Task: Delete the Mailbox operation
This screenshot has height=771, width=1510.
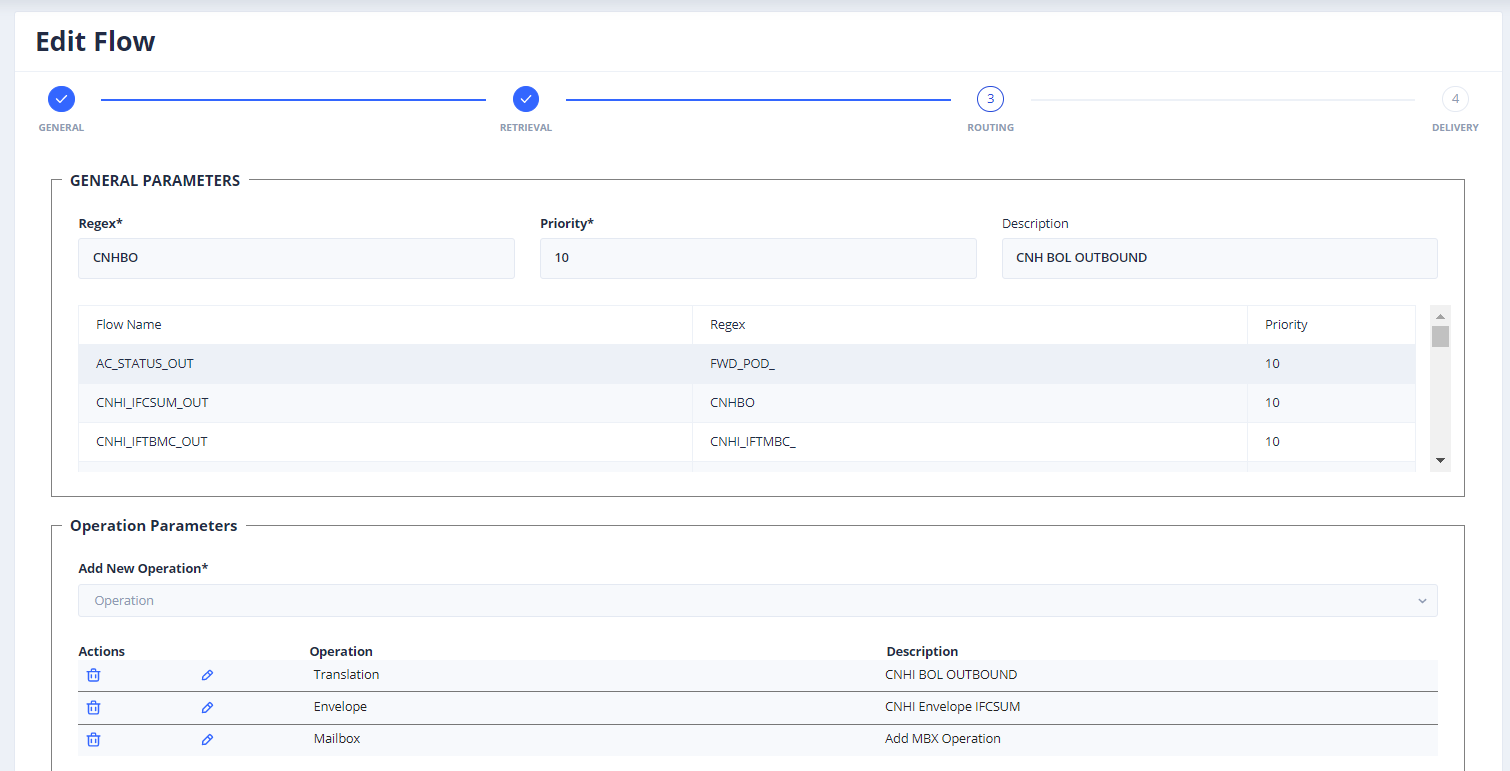Action: click(x=93, y=739)
